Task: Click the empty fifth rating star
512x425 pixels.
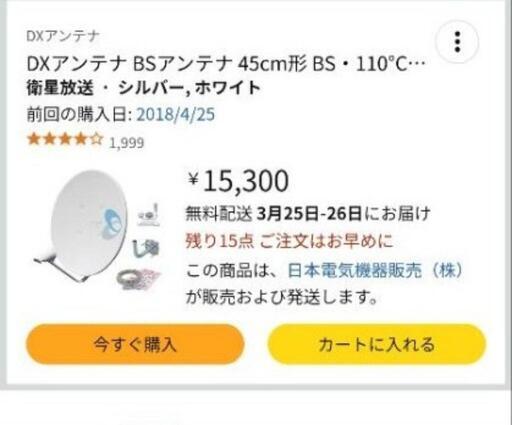Action: tap(97, 139)
